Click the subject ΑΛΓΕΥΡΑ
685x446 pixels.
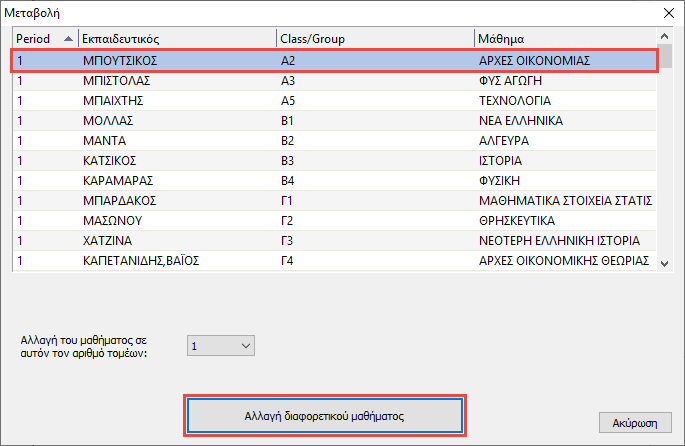[x=504, y=141]
